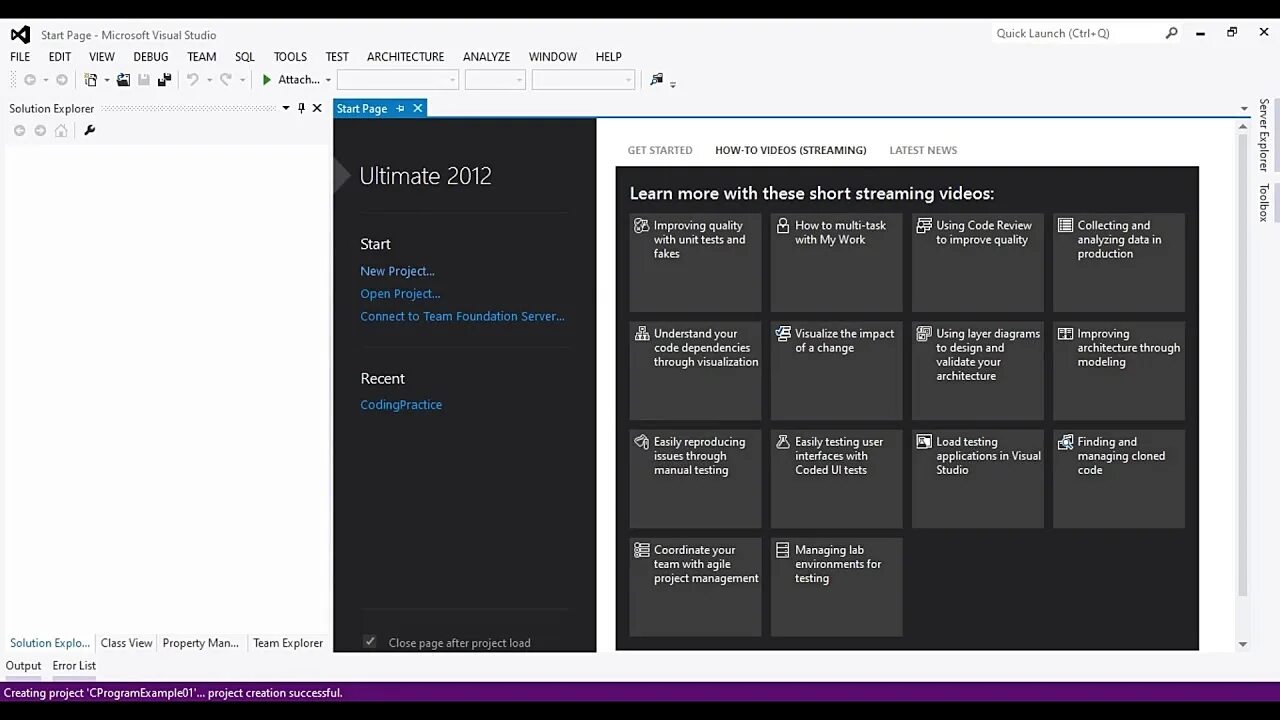Click icon on 'Improving quality with unit tests' tile
The image size is (1280, 720).
[x=642, y=226]
